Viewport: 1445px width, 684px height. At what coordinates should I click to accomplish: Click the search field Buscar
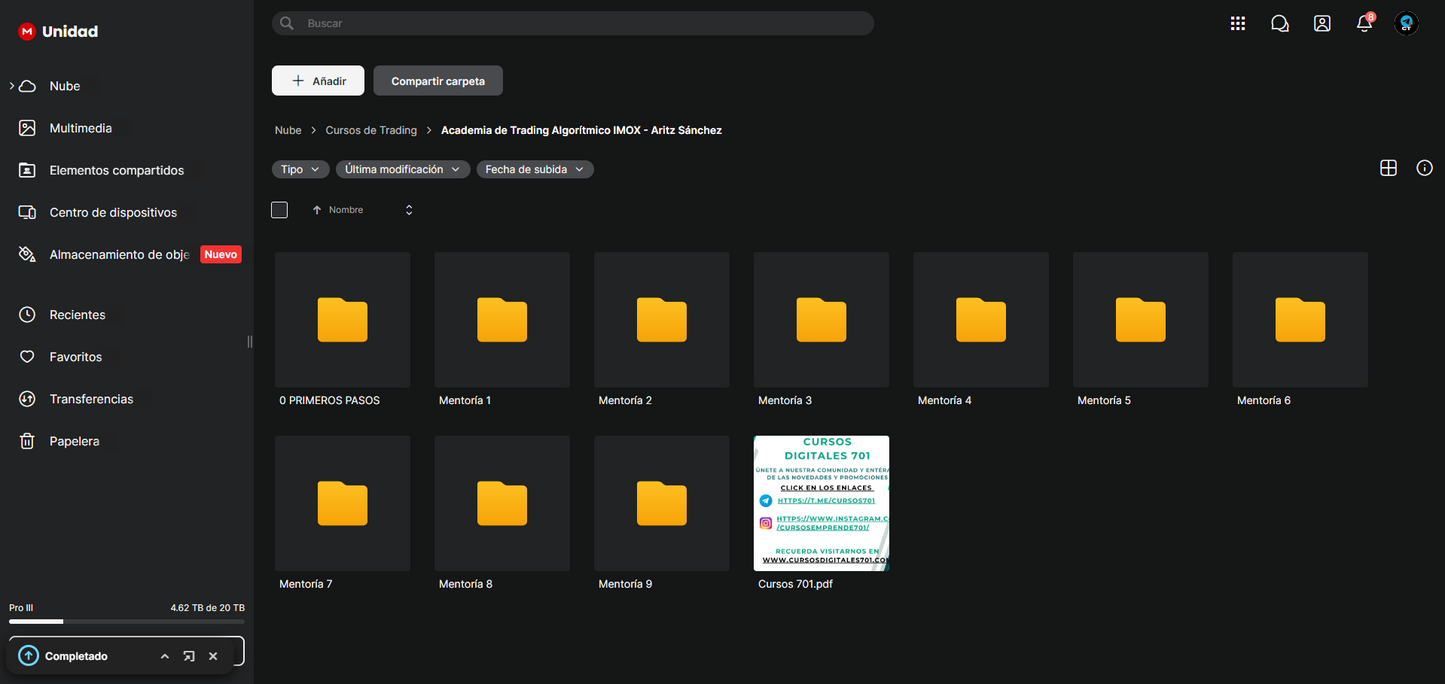click(573, 23)
